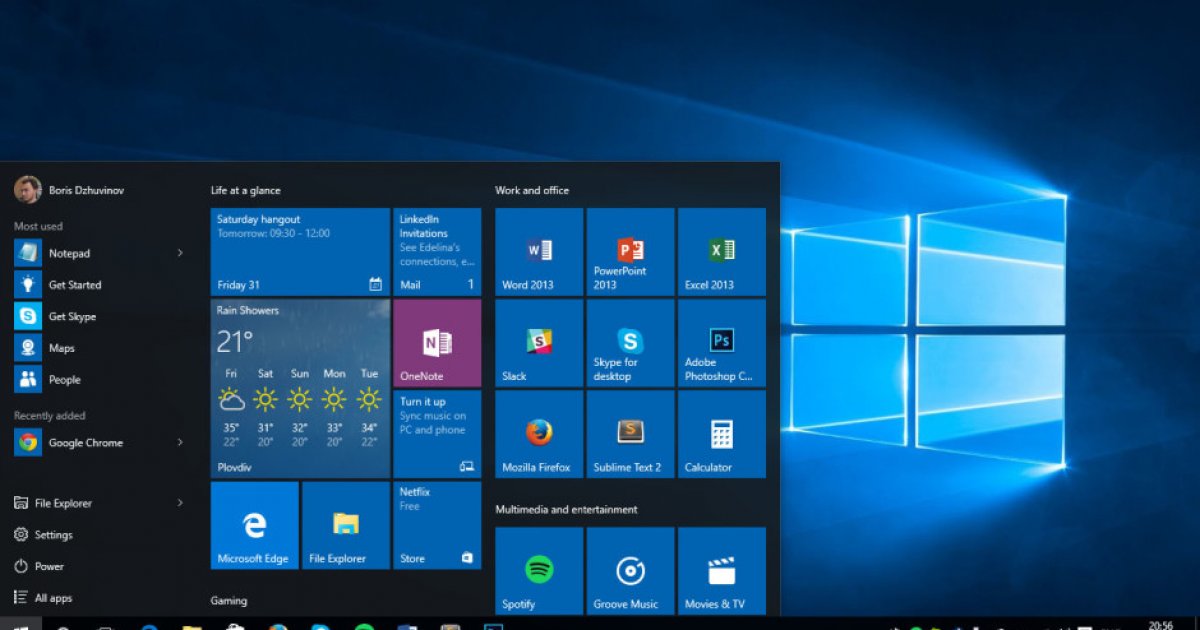This screenshot has width=1200, height=630.
Task: Open the Plovdiv weather forecast tile
Action: click(300, 389)
